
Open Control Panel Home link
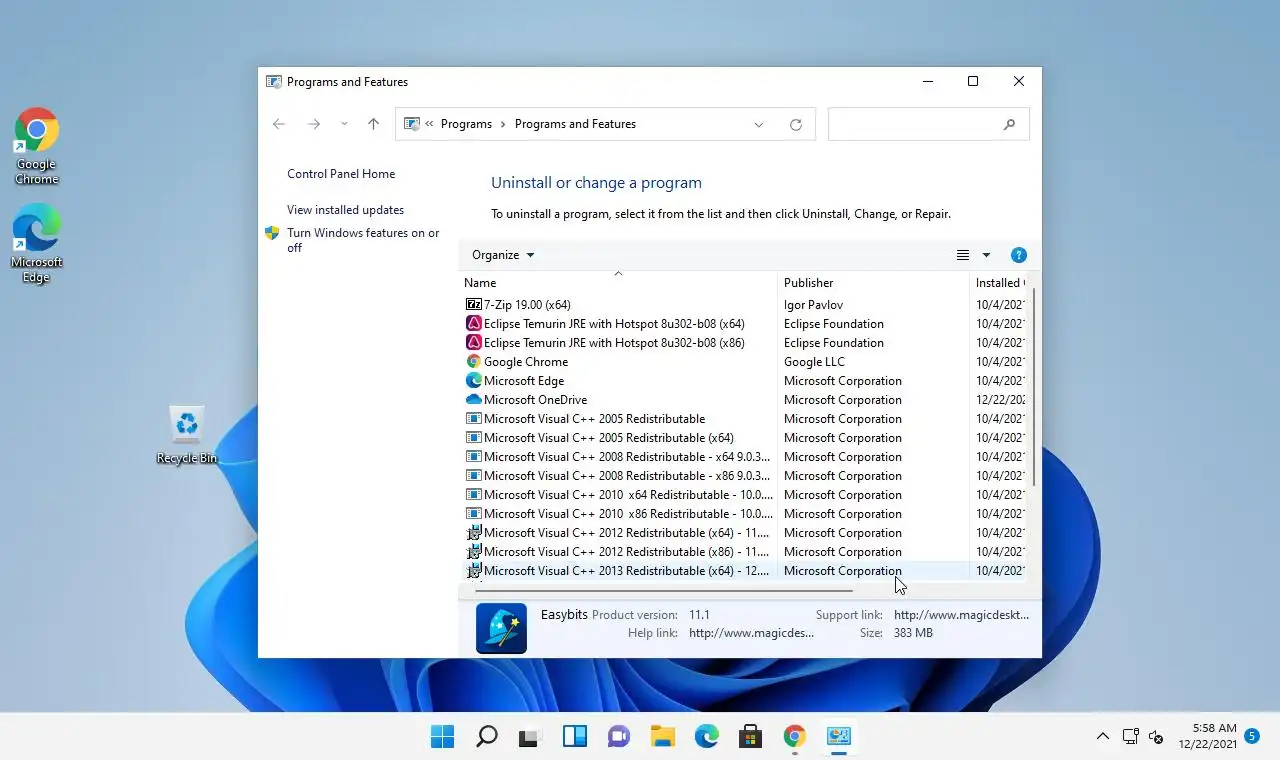tap(341, 174)
